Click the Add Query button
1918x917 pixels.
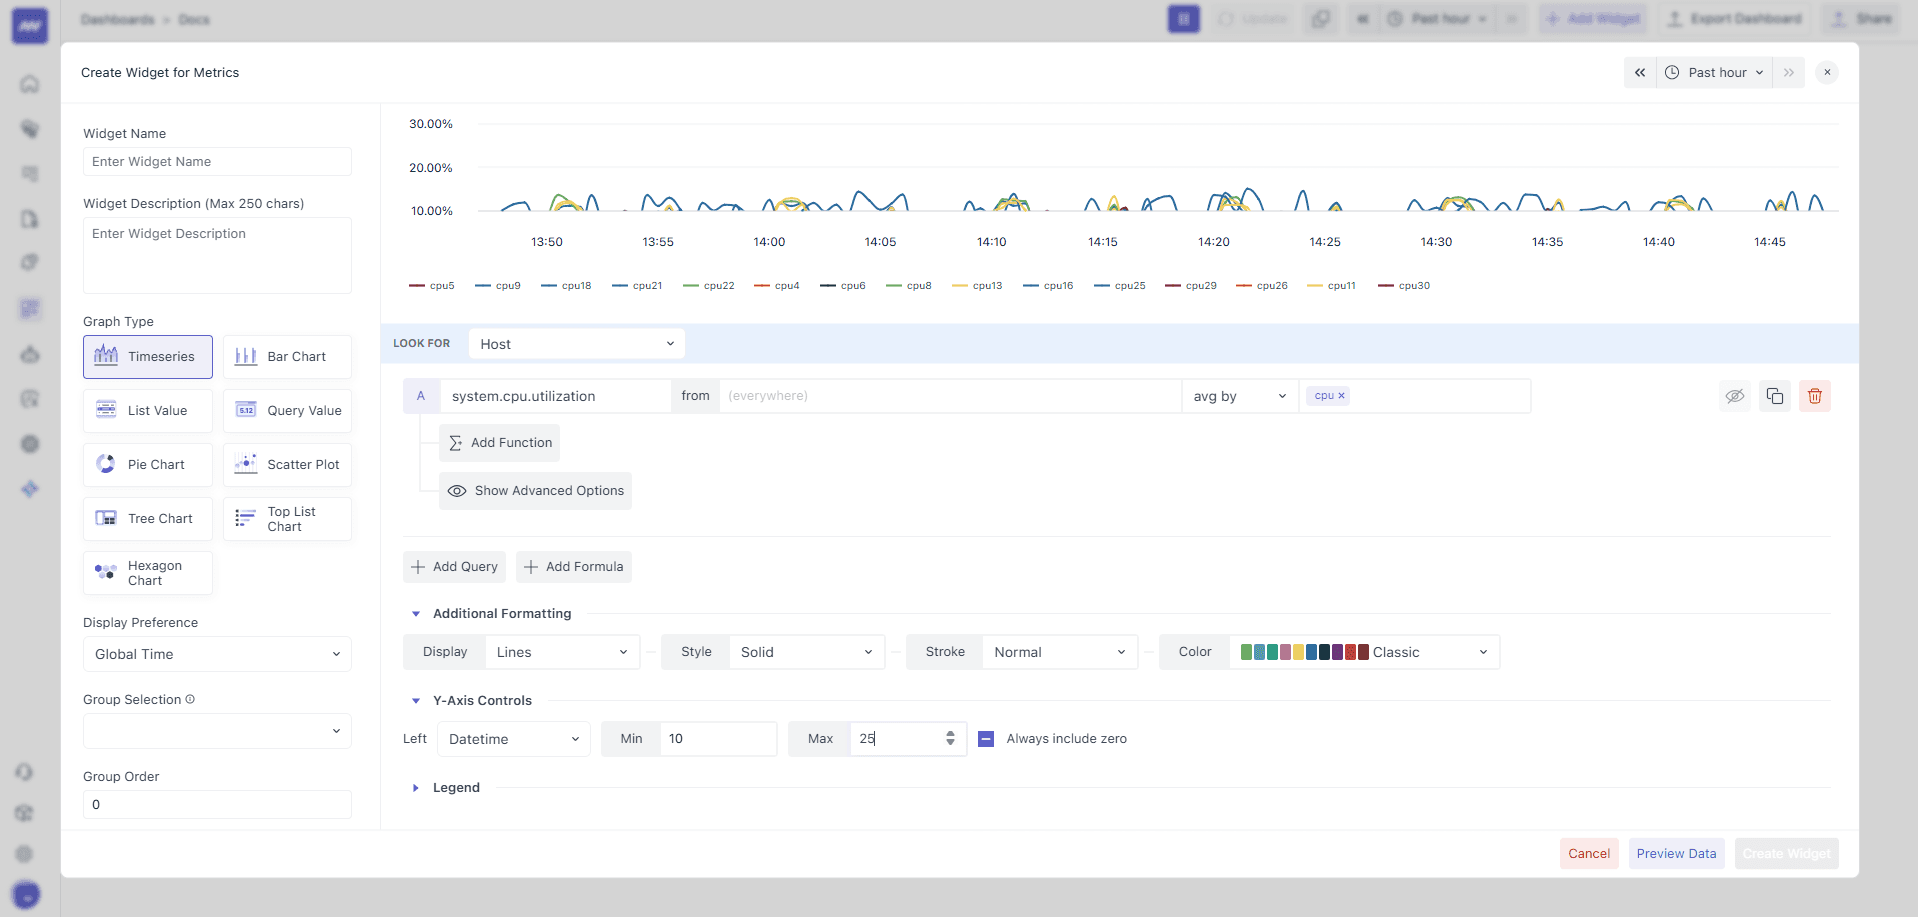(454, 567)
